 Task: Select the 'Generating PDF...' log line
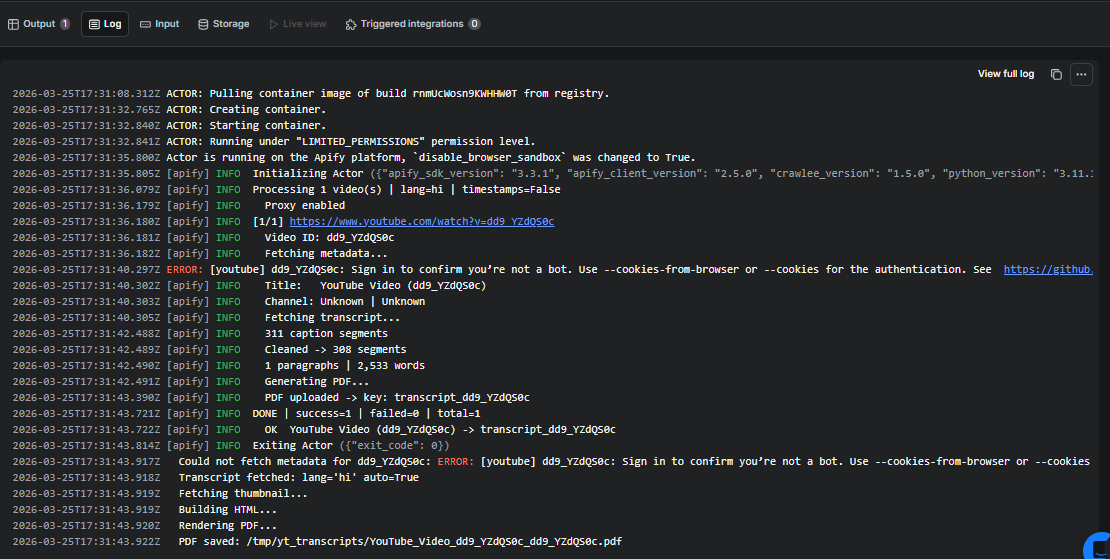[190, 381]
